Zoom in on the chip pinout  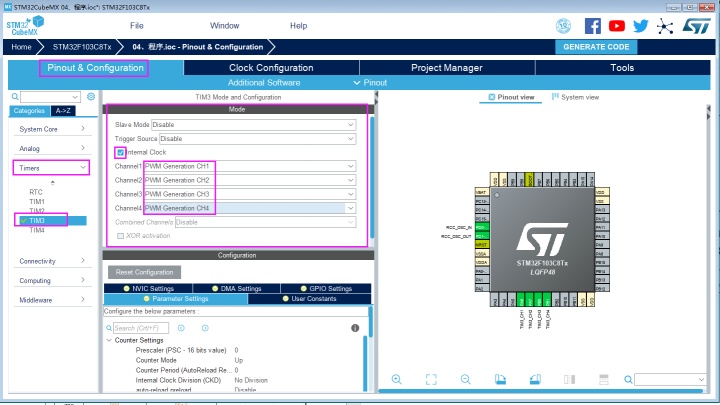(397, 379)
